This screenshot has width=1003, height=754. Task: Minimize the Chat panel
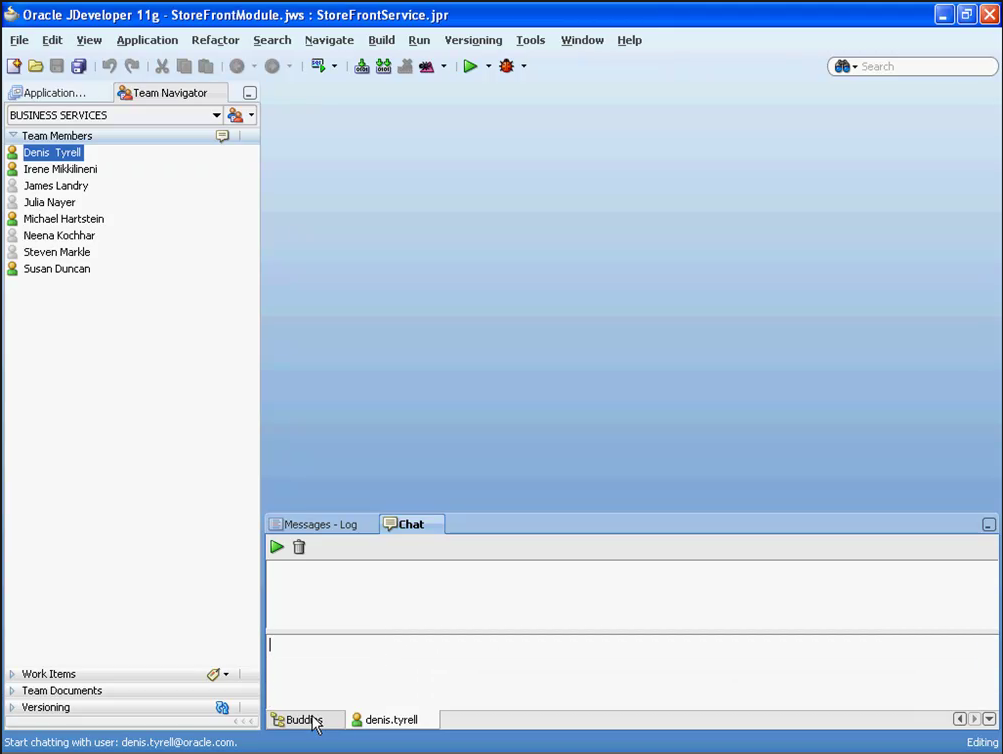point(989,524)
